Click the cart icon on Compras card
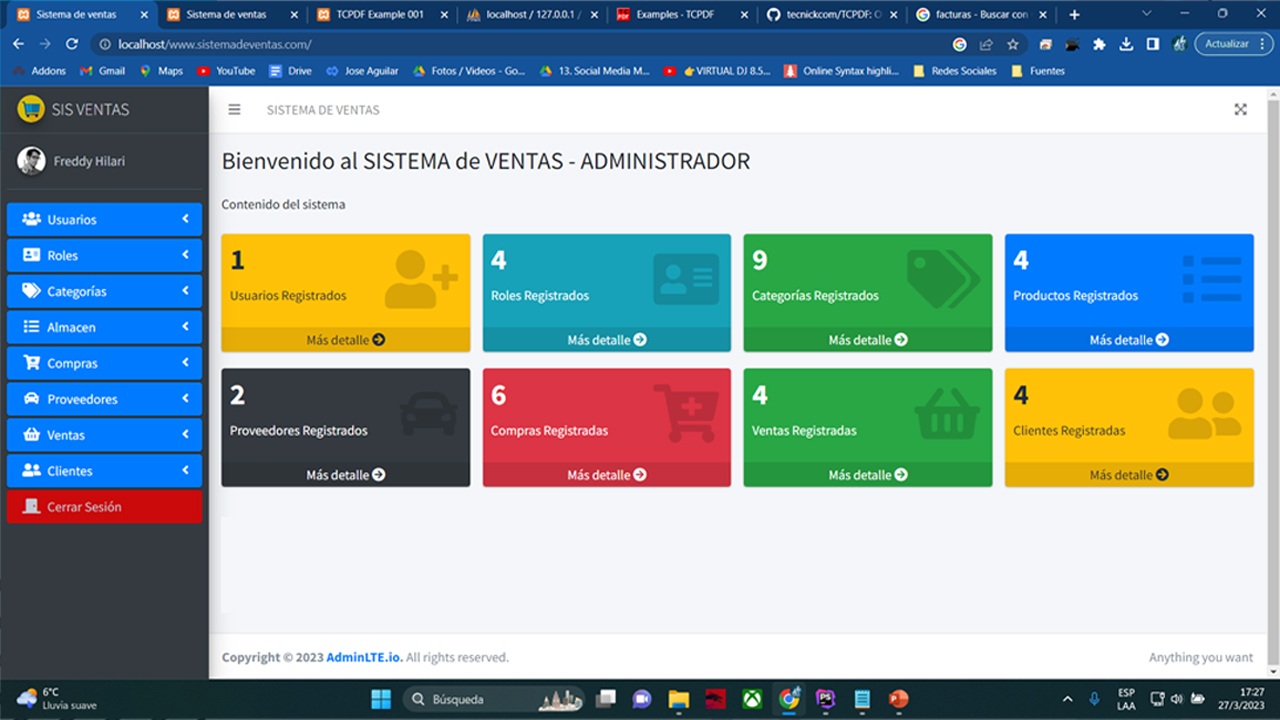 coord(686,412)
